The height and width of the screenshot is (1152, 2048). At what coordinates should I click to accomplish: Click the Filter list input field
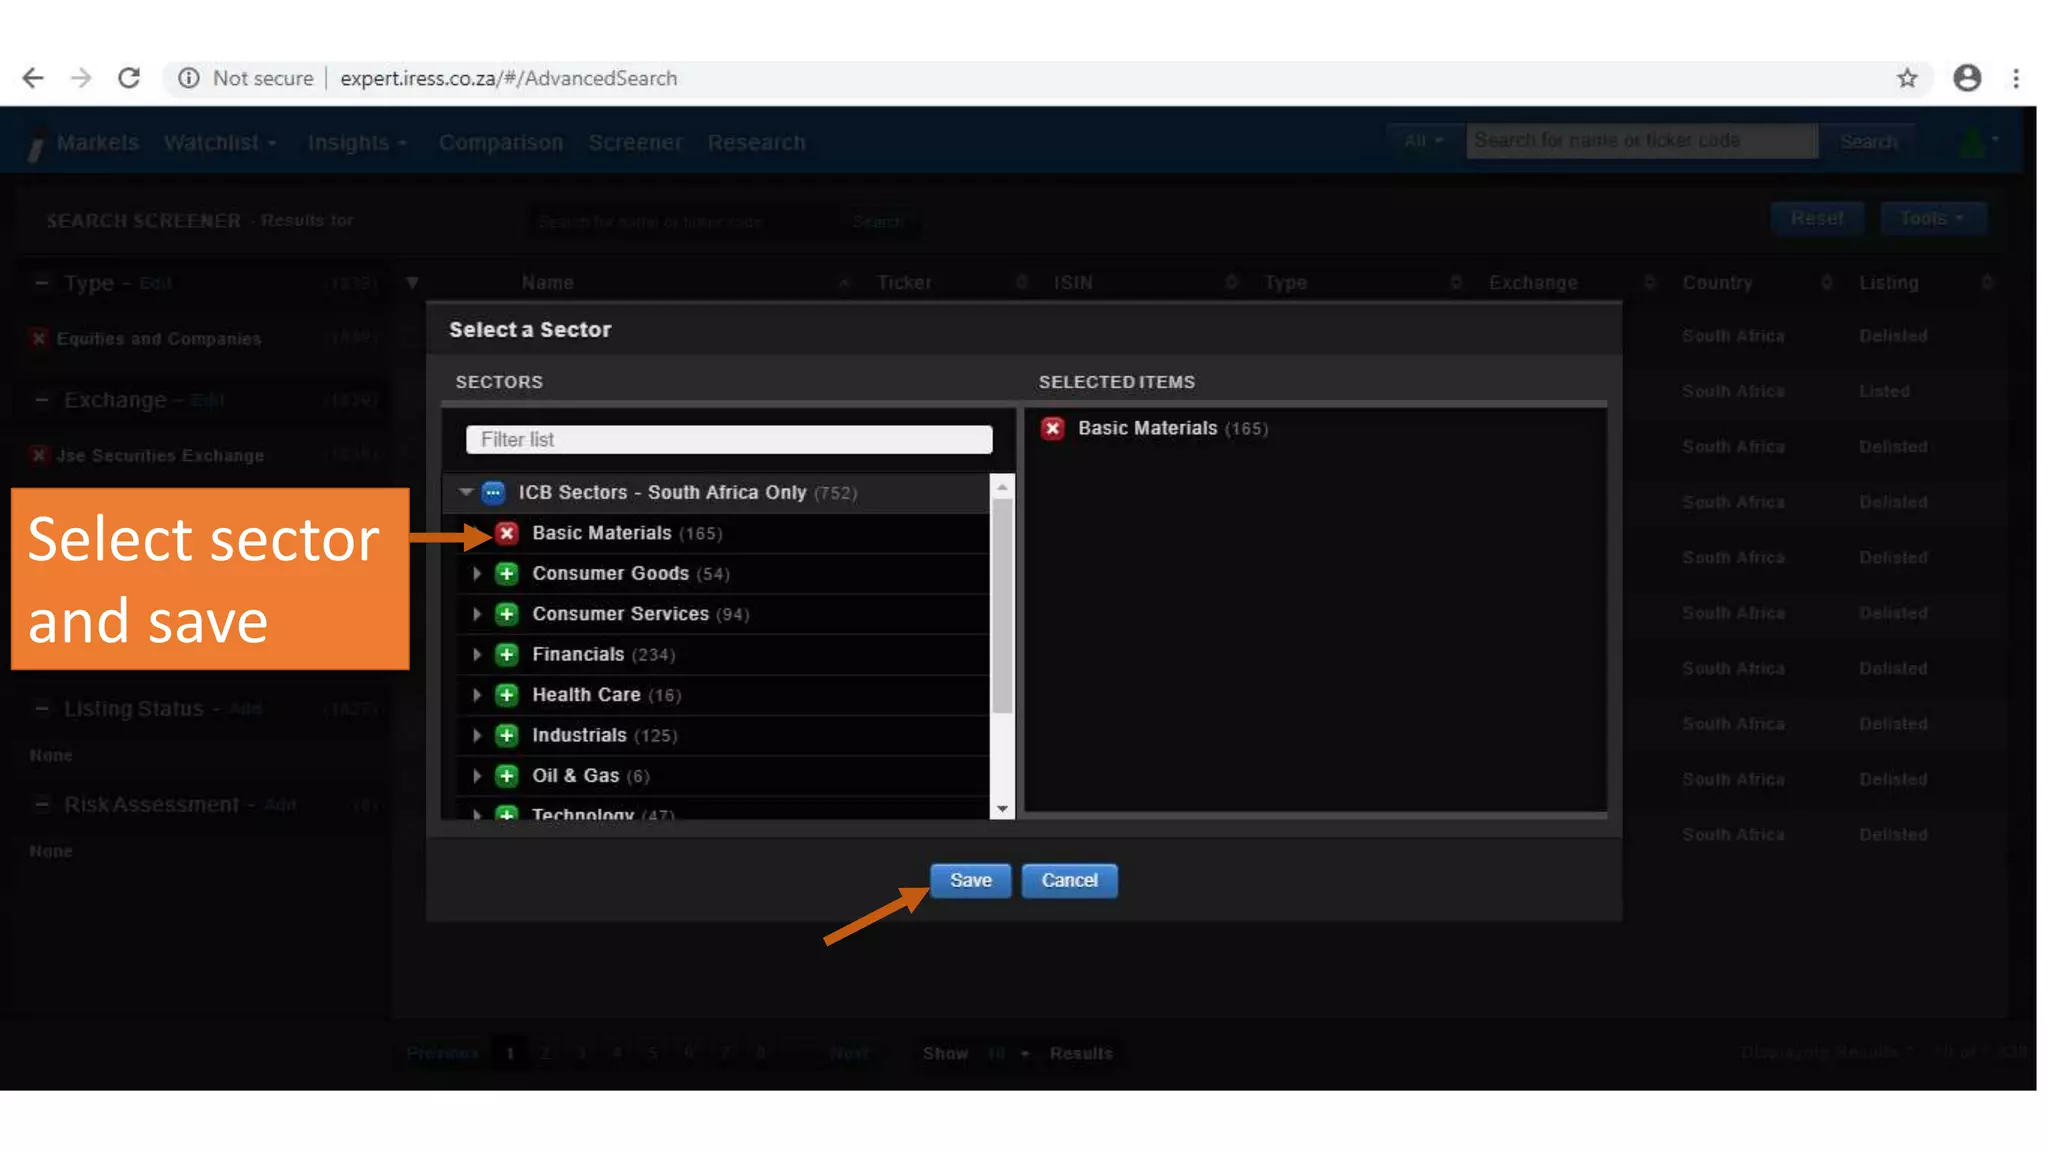coord(729,439)
